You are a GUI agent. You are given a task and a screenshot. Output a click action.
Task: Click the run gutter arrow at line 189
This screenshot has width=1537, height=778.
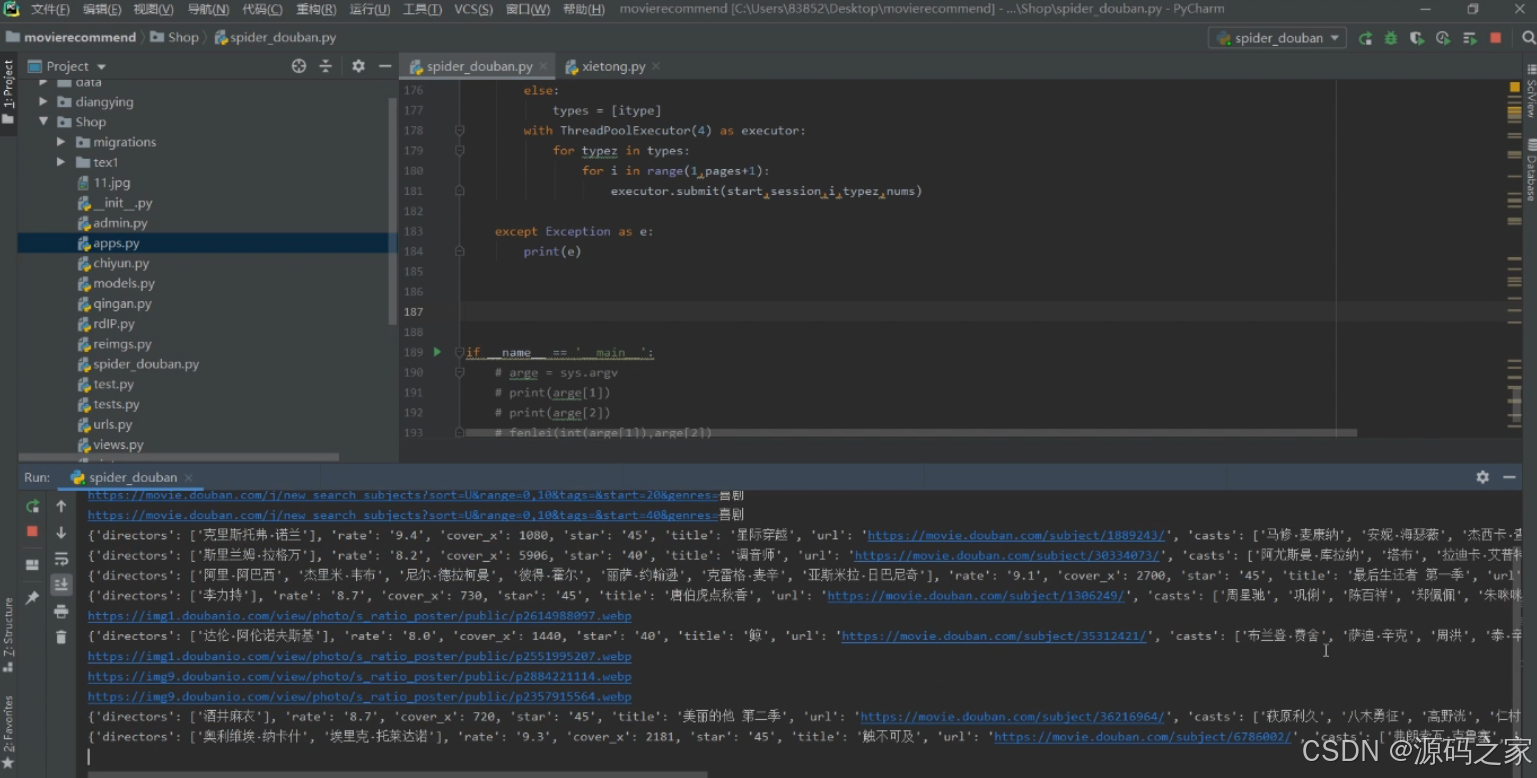[437, 352]
